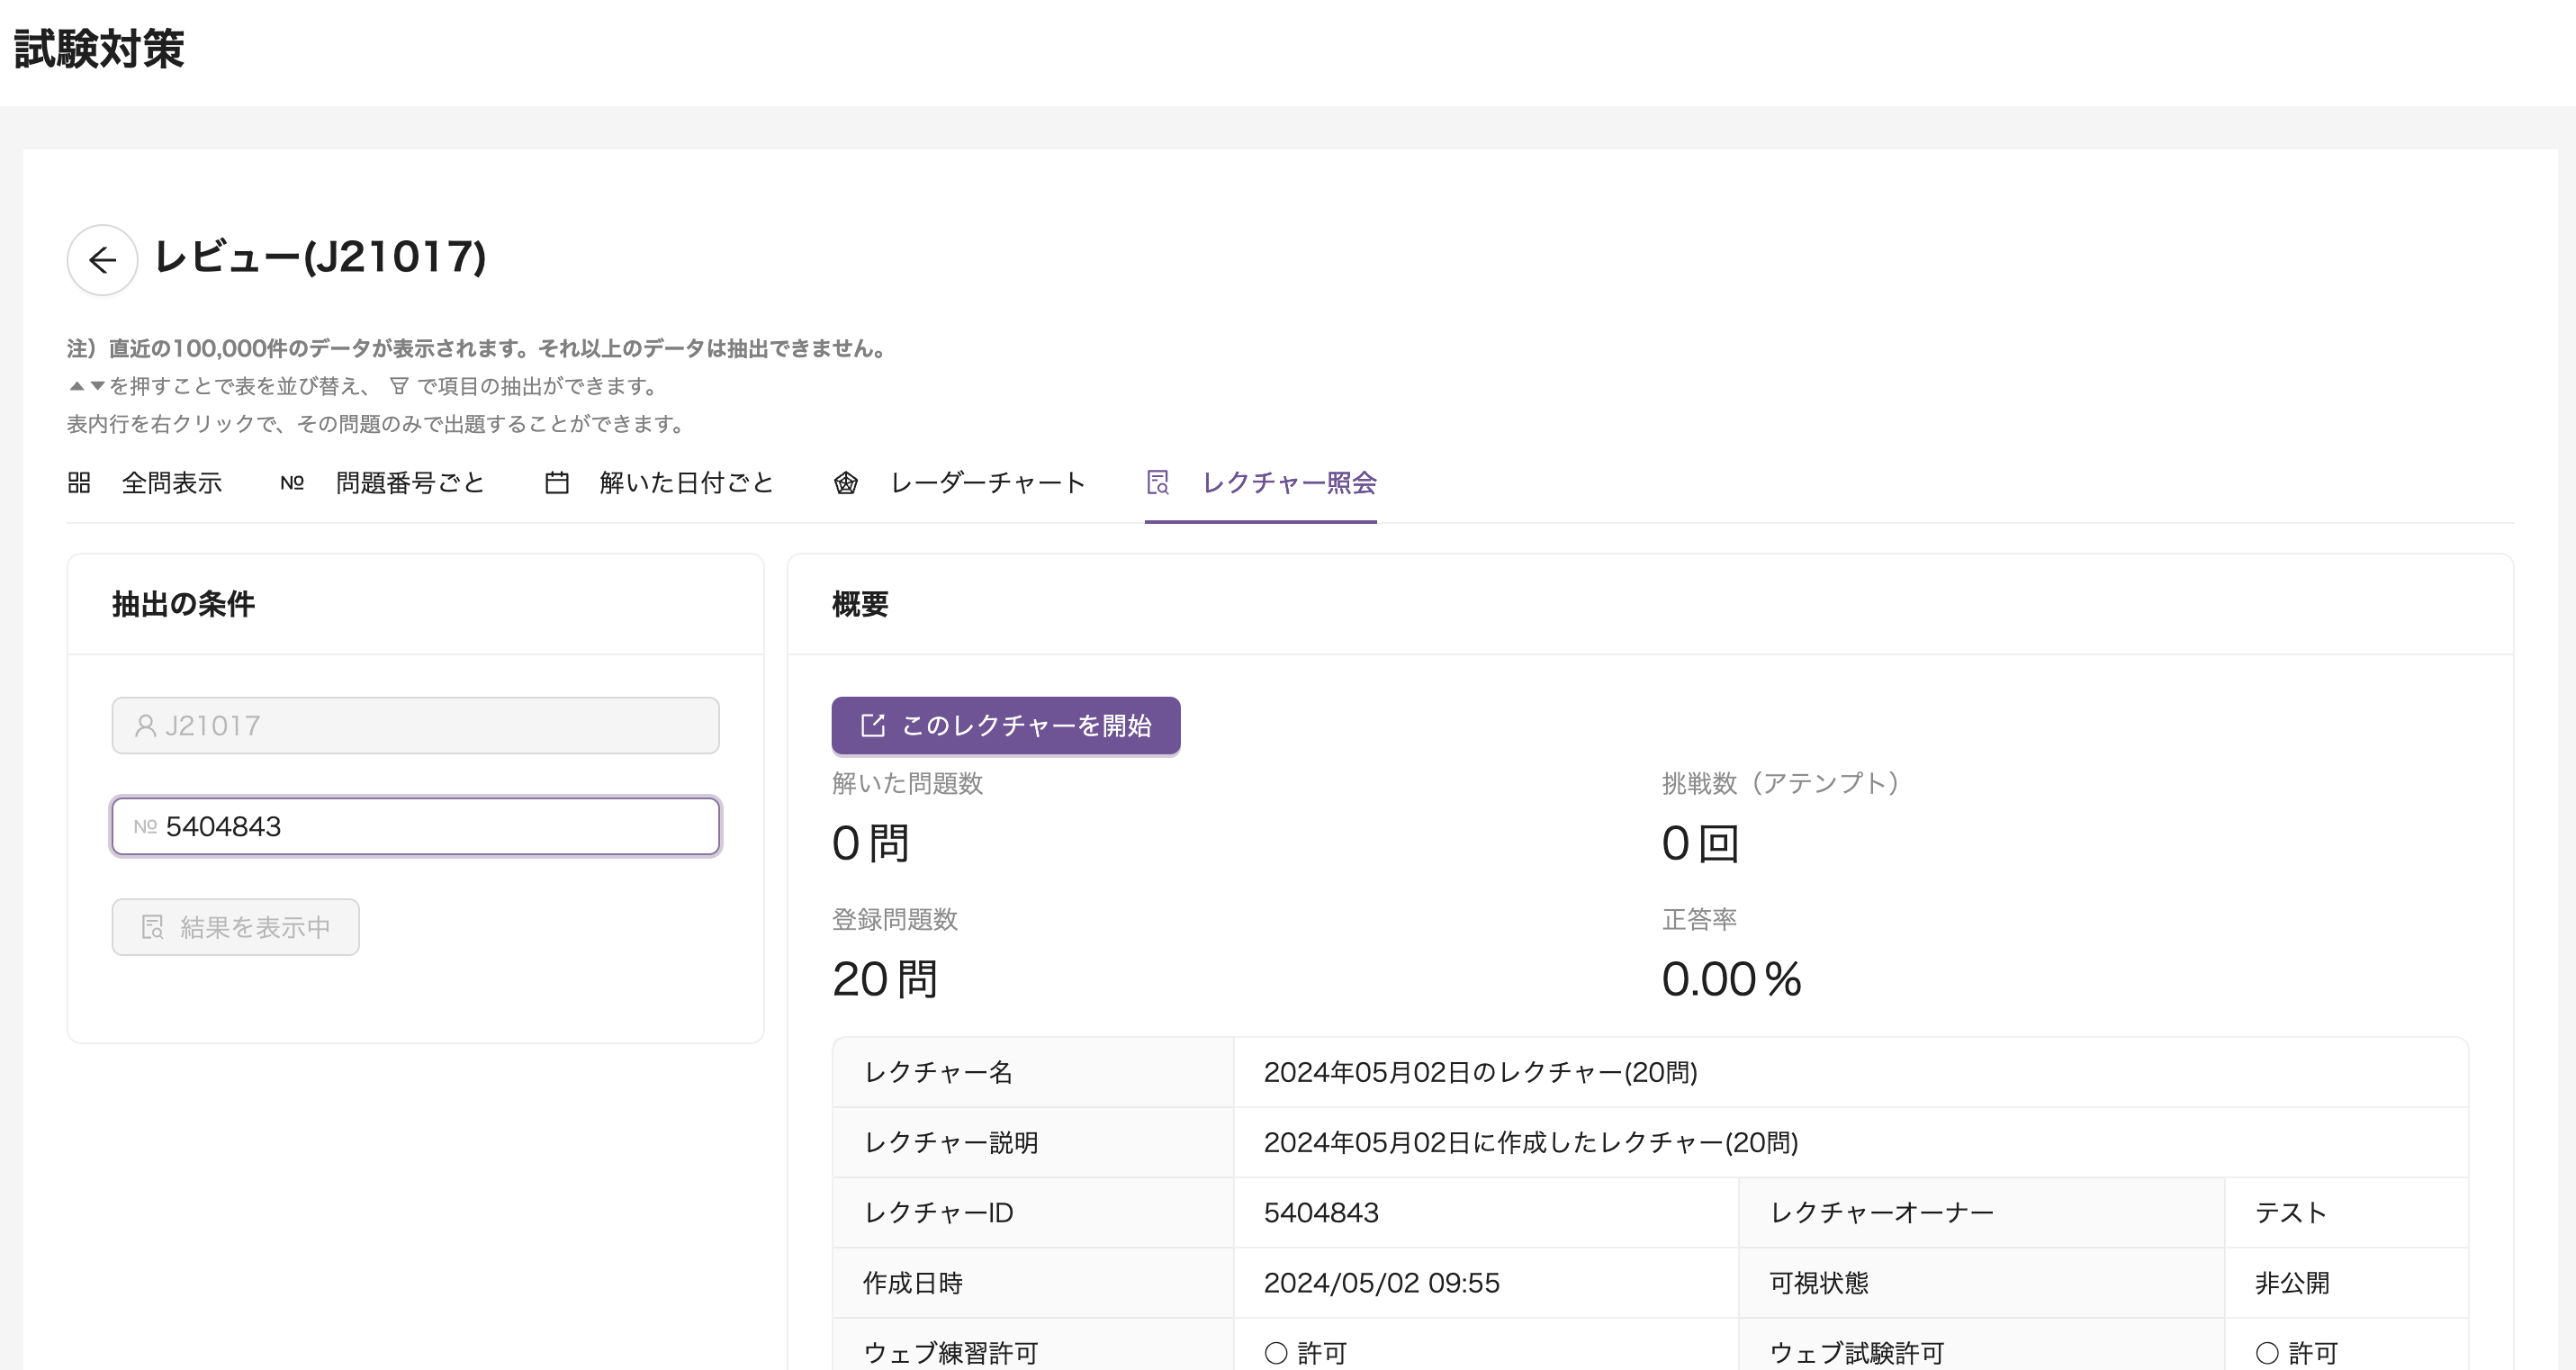Select the ウェブ試験許可 許可 radio button
This screenshot has height=1370, width=2576.
coord(2267,1353)
